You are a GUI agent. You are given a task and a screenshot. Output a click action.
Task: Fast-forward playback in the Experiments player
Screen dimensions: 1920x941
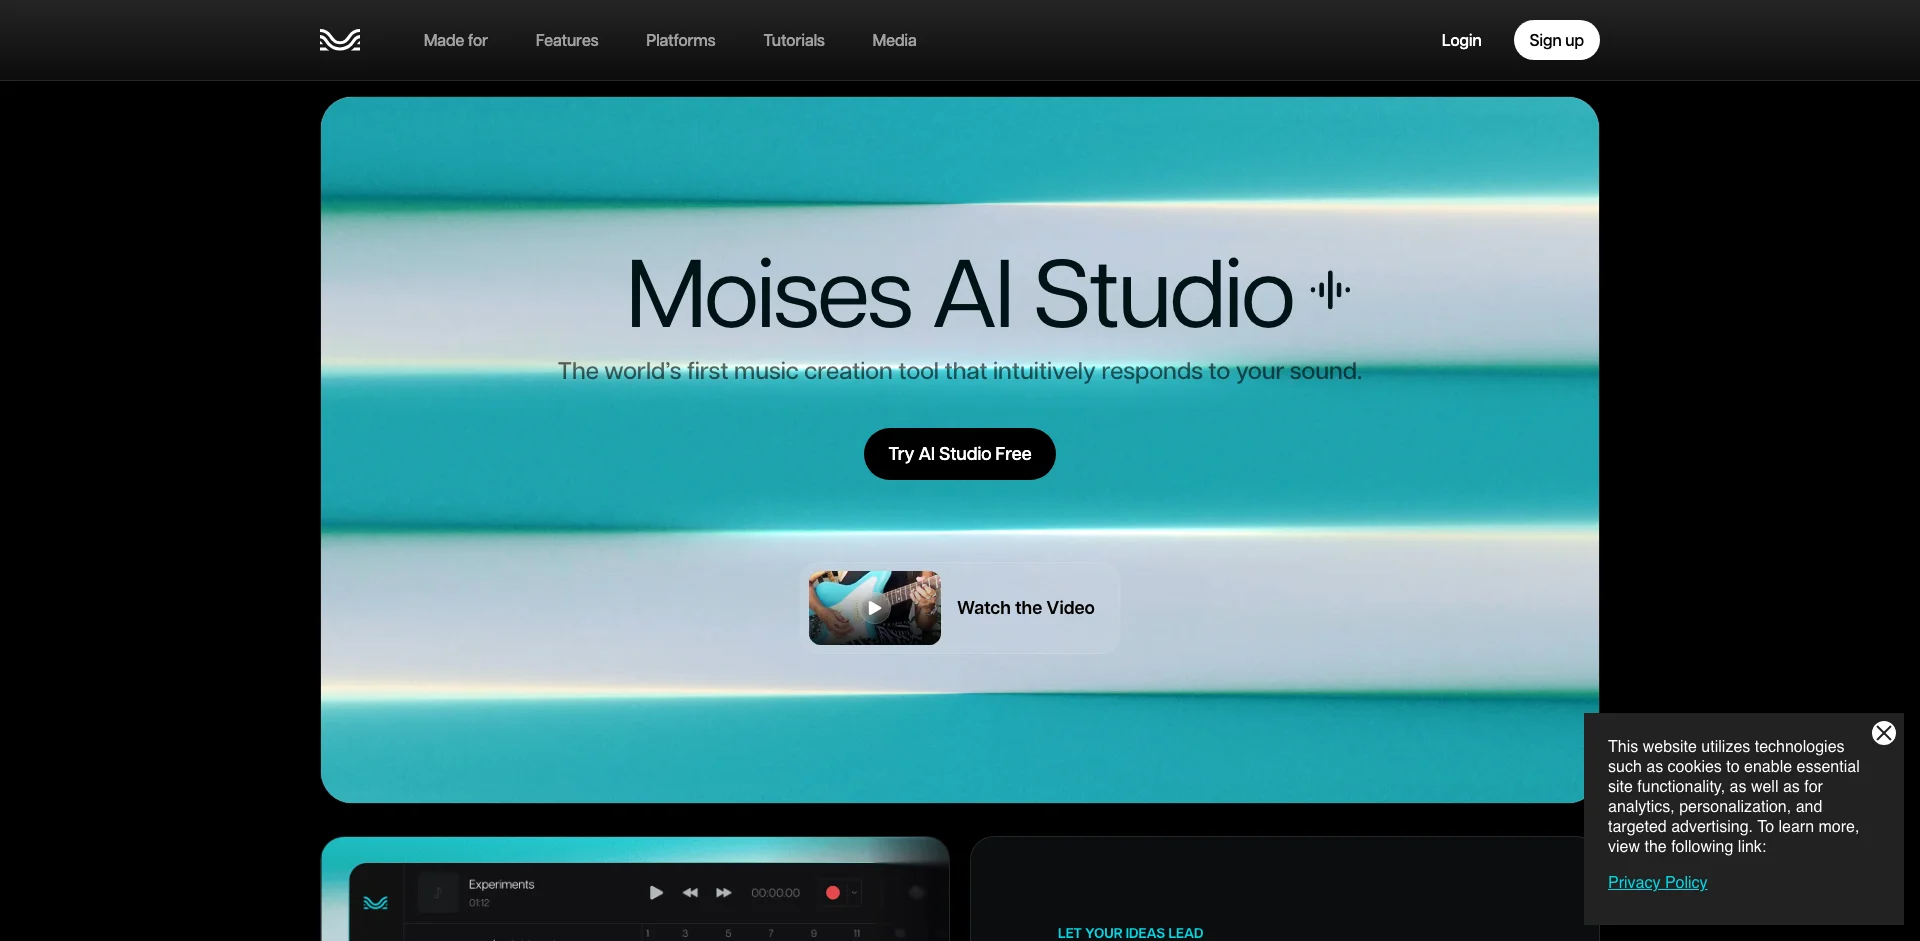(x=723, y=892)
